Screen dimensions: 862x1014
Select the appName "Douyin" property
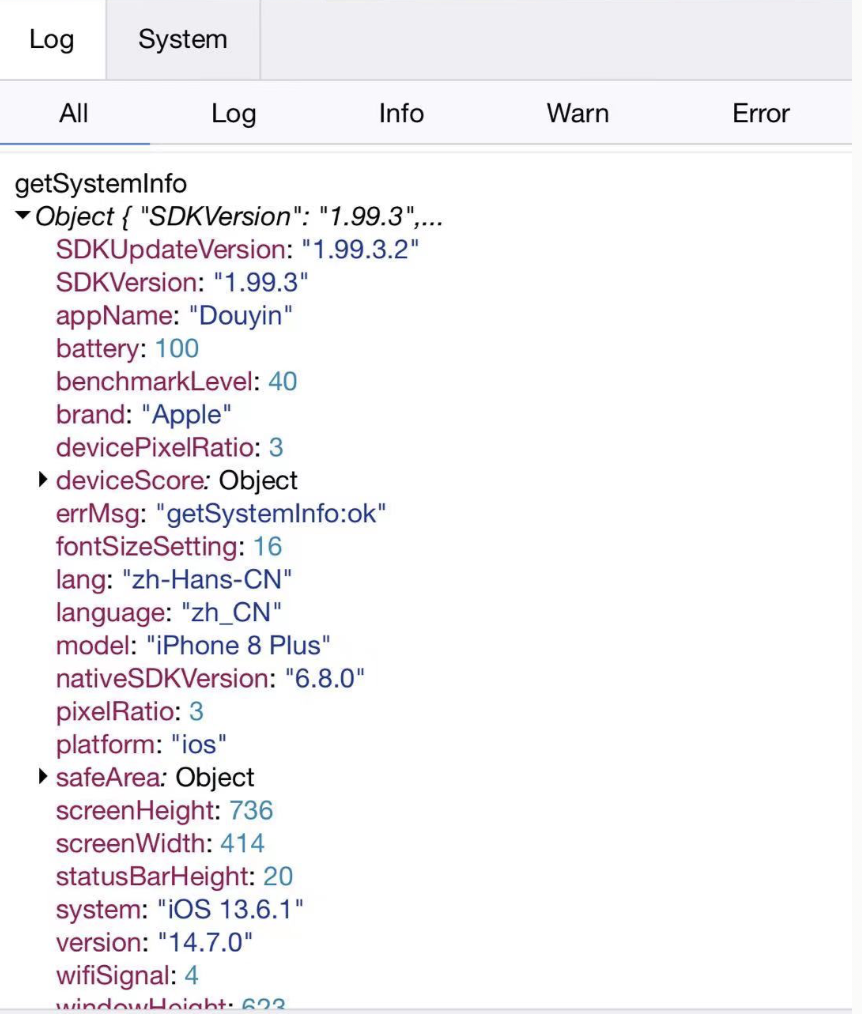174,316
